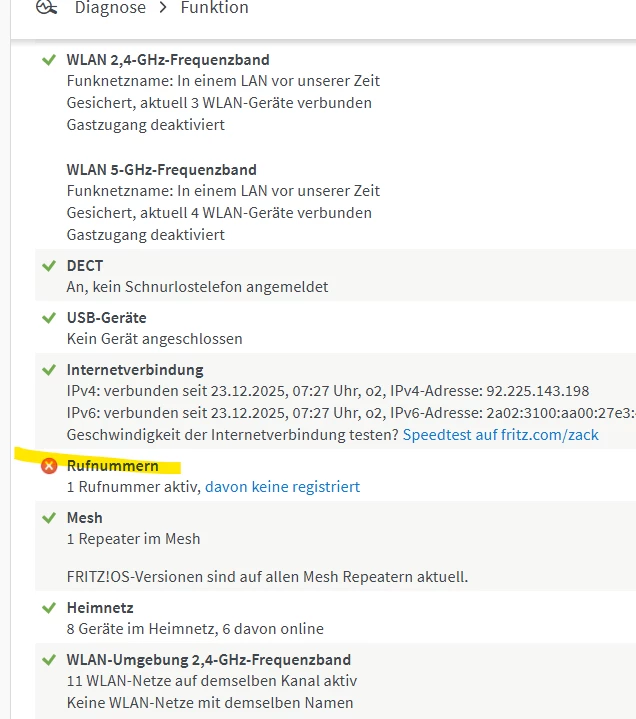Click the WLAN 5-GHz-Frequenzband heading
636x719 pixels.
pos(161,170)
